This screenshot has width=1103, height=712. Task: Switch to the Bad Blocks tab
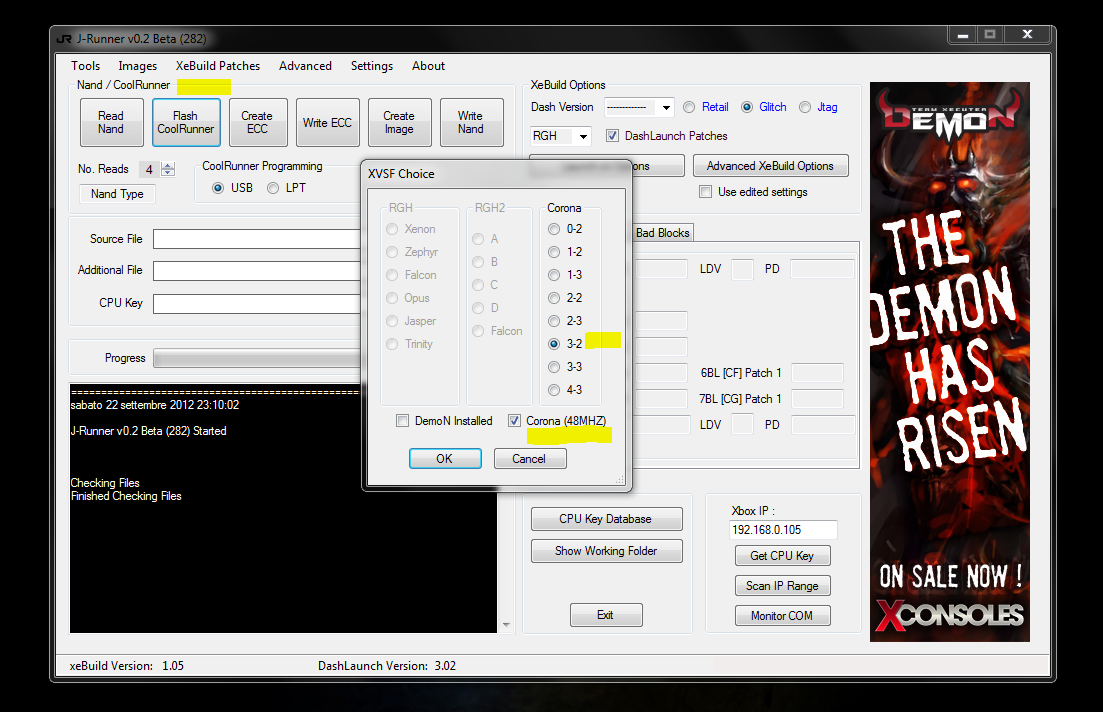click(662, 233)
